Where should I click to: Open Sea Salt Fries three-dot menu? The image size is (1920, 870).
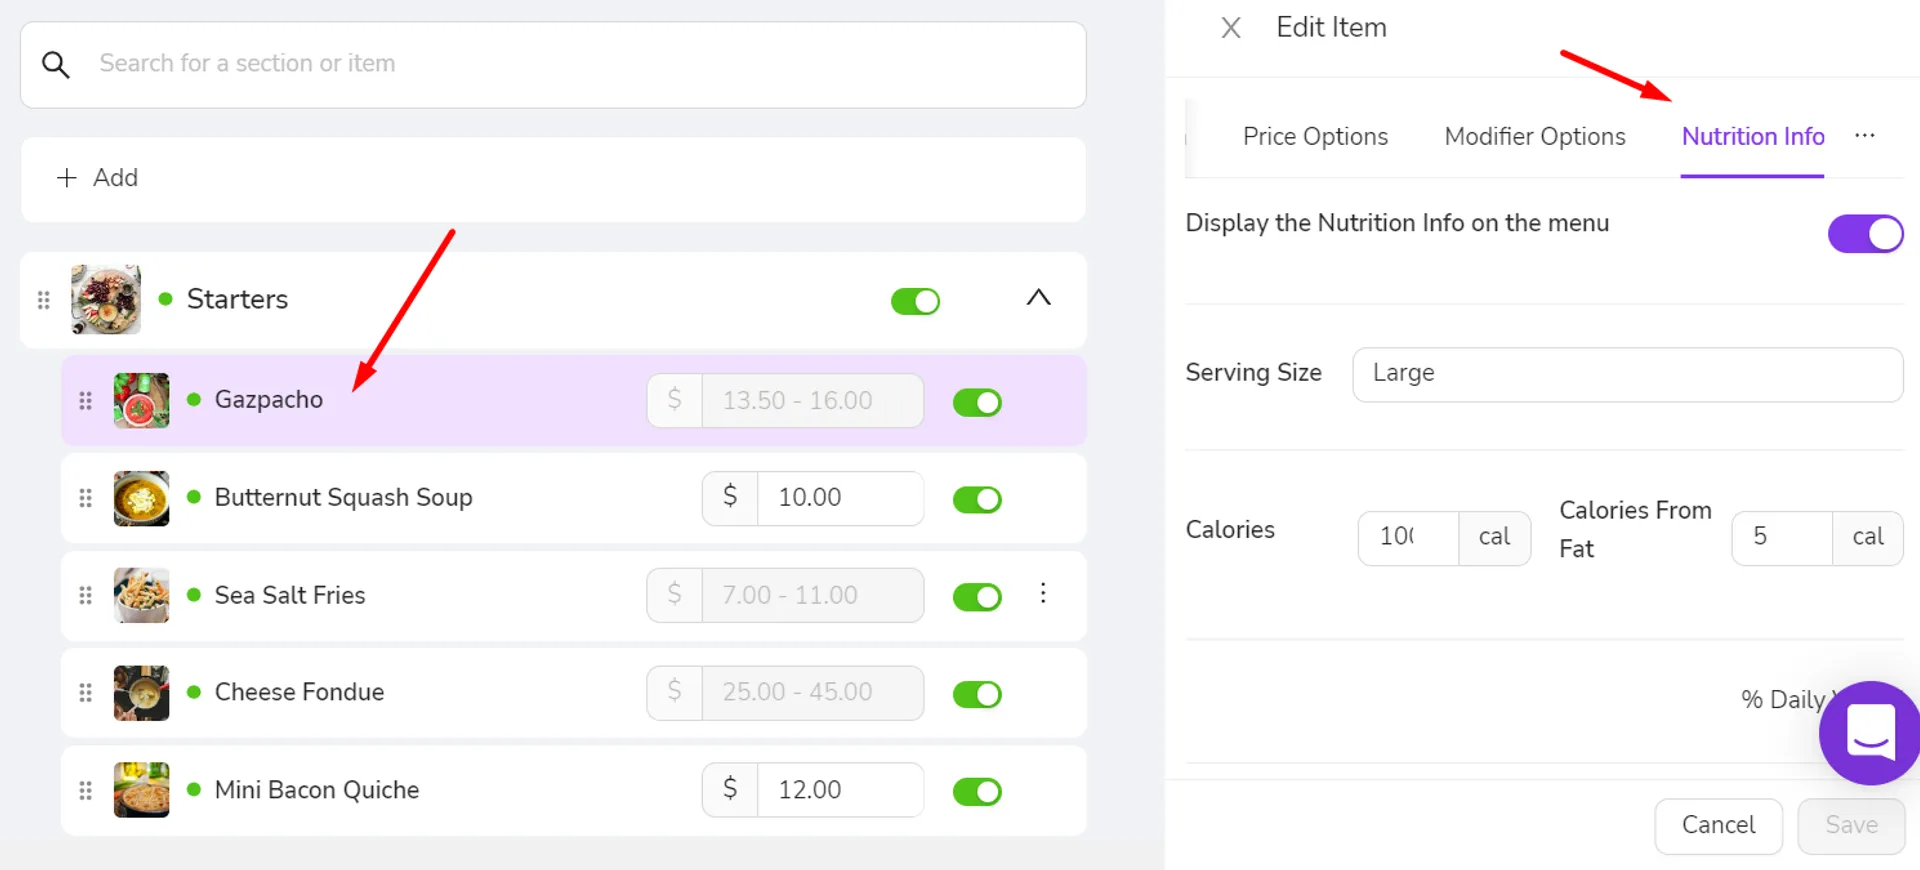(1043, 594)
